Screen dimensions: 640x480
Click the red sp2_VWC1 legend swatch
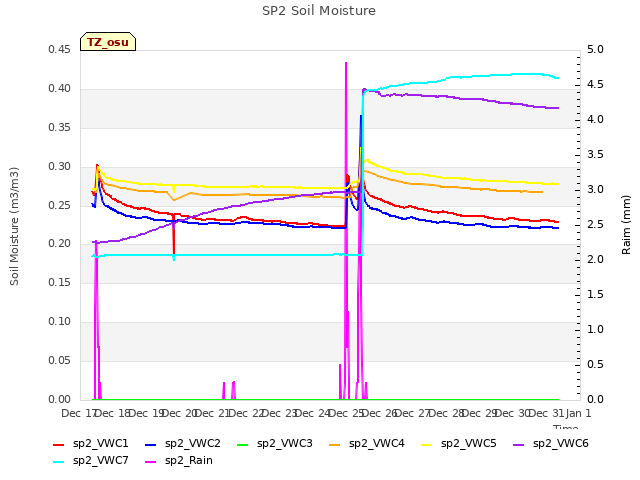pos(59,445)
